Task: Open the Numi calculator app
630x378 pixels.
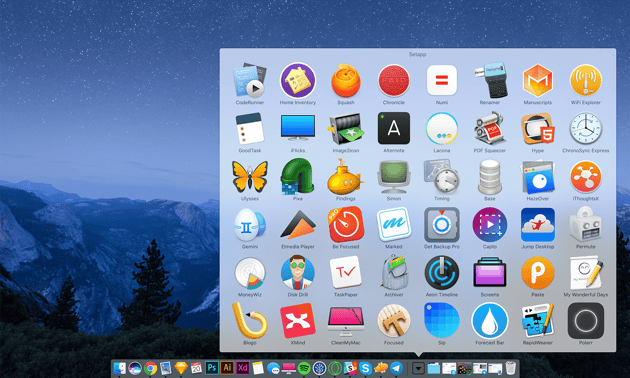Action: coord(442,80)
